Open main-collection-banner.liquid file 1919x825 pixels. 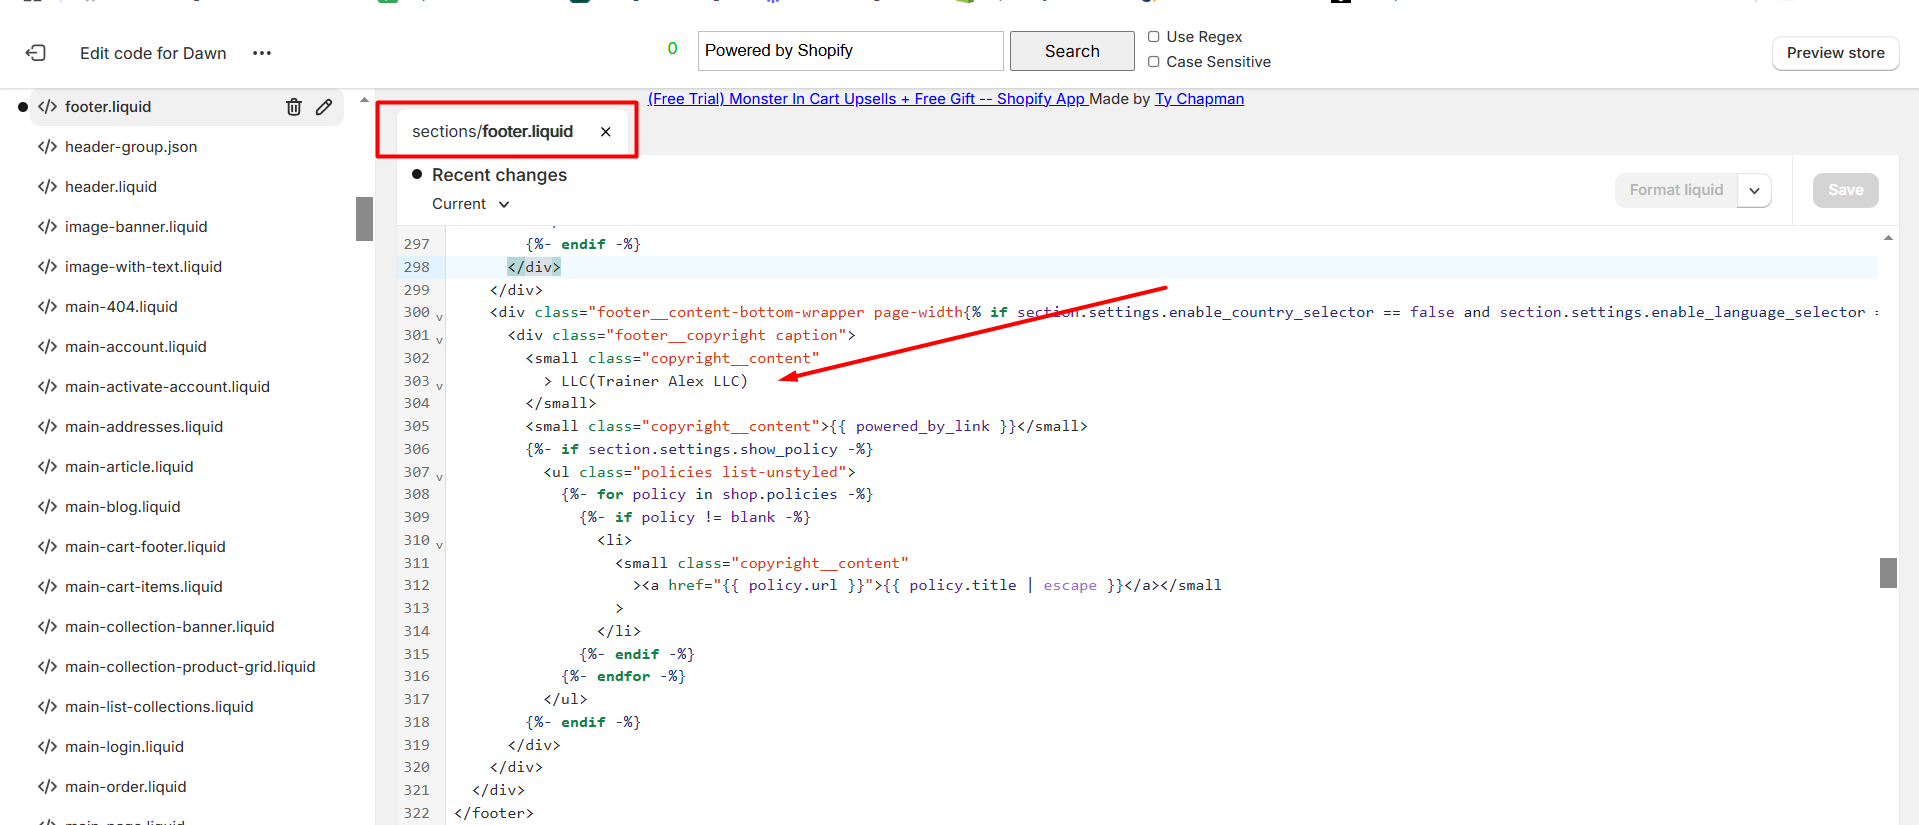pos(169,627)
